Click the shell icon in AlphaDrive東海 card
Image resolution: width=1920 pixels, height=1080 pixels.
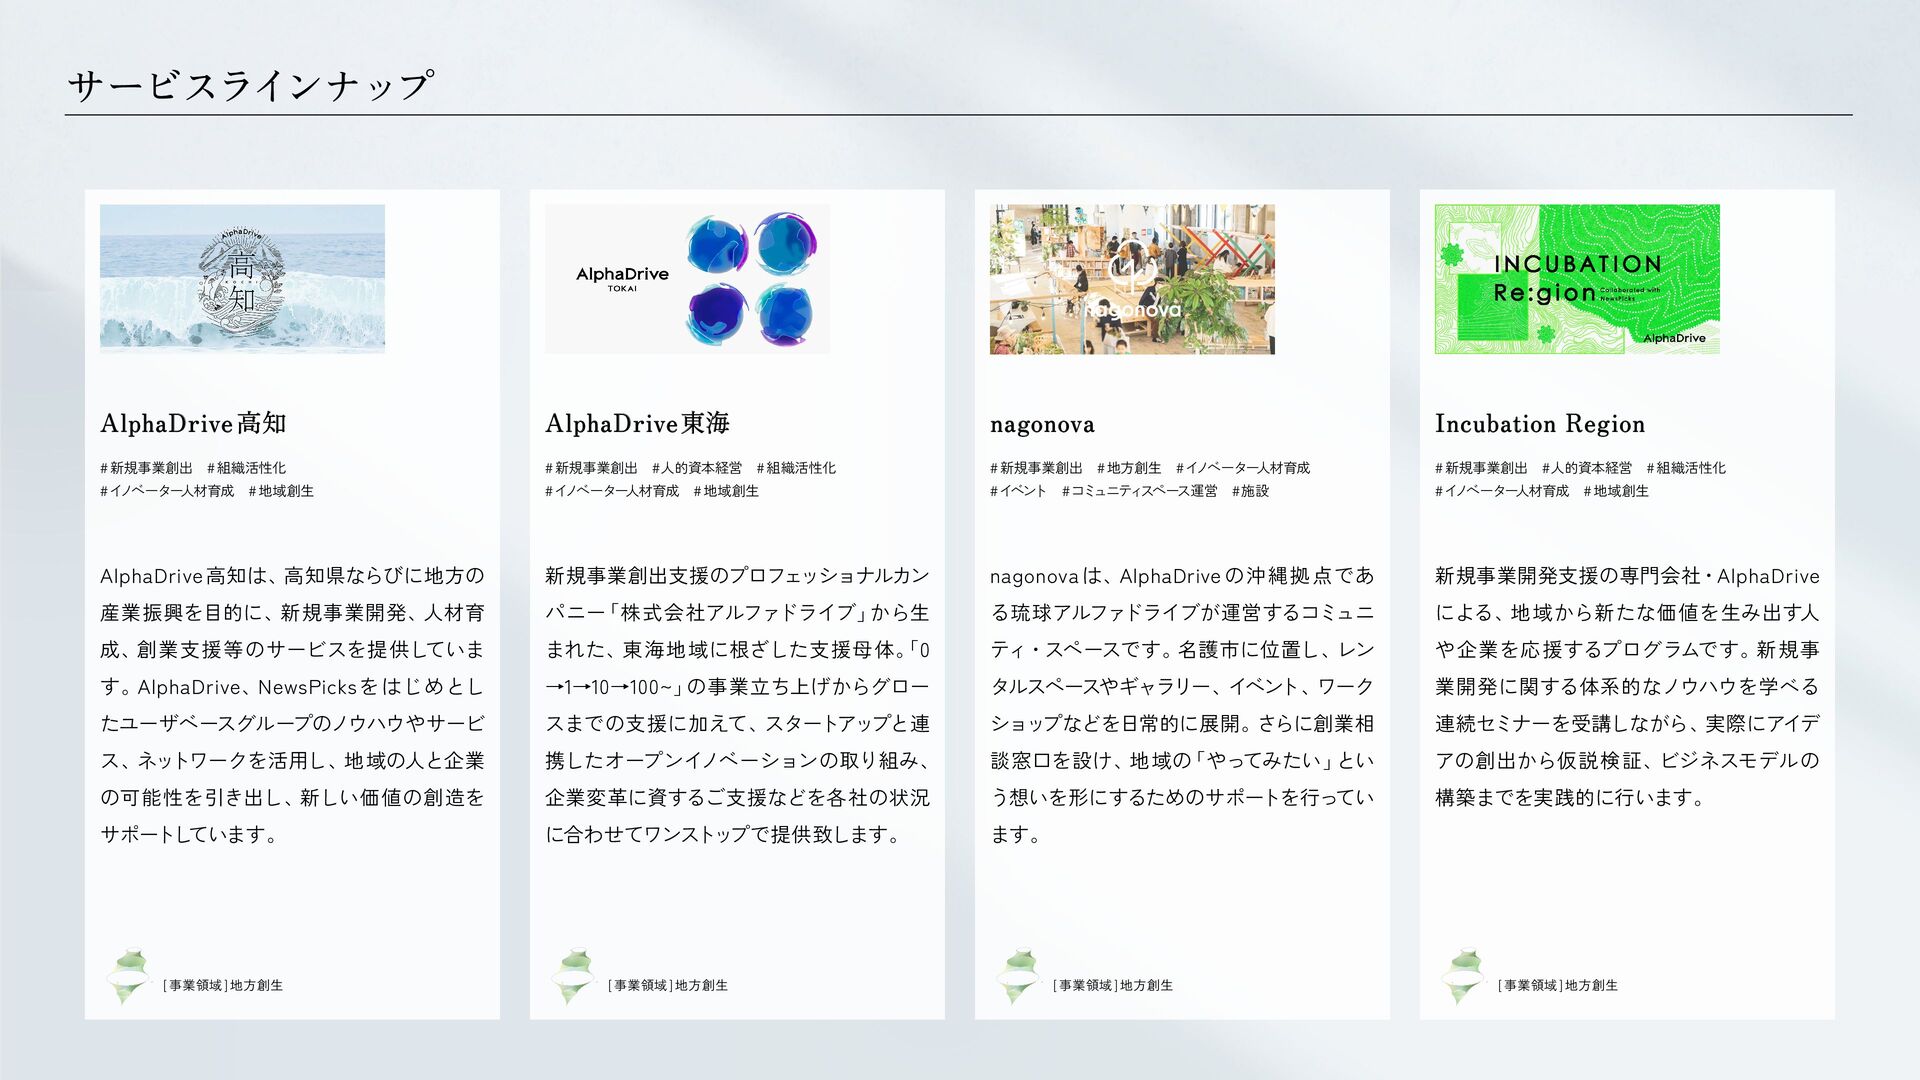(x=573, y=977)
